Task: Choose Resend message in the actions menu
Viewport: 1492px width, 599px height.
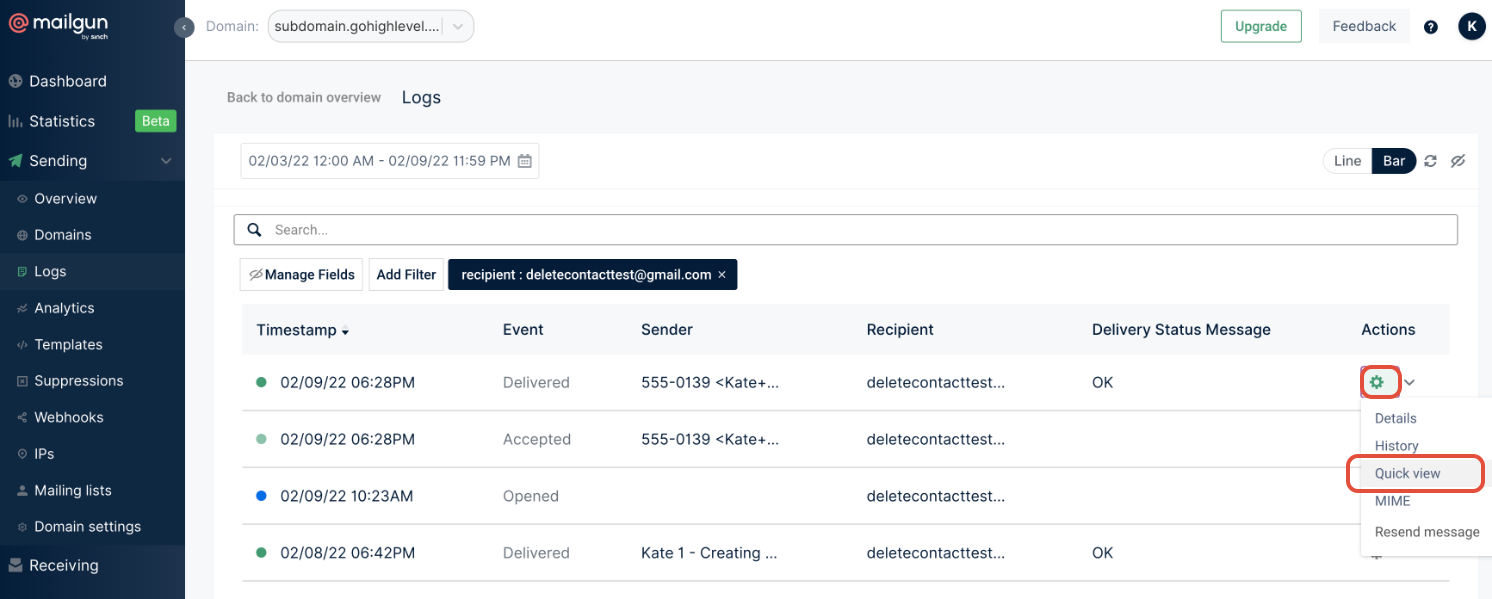Action: (x=1426, y=532)
